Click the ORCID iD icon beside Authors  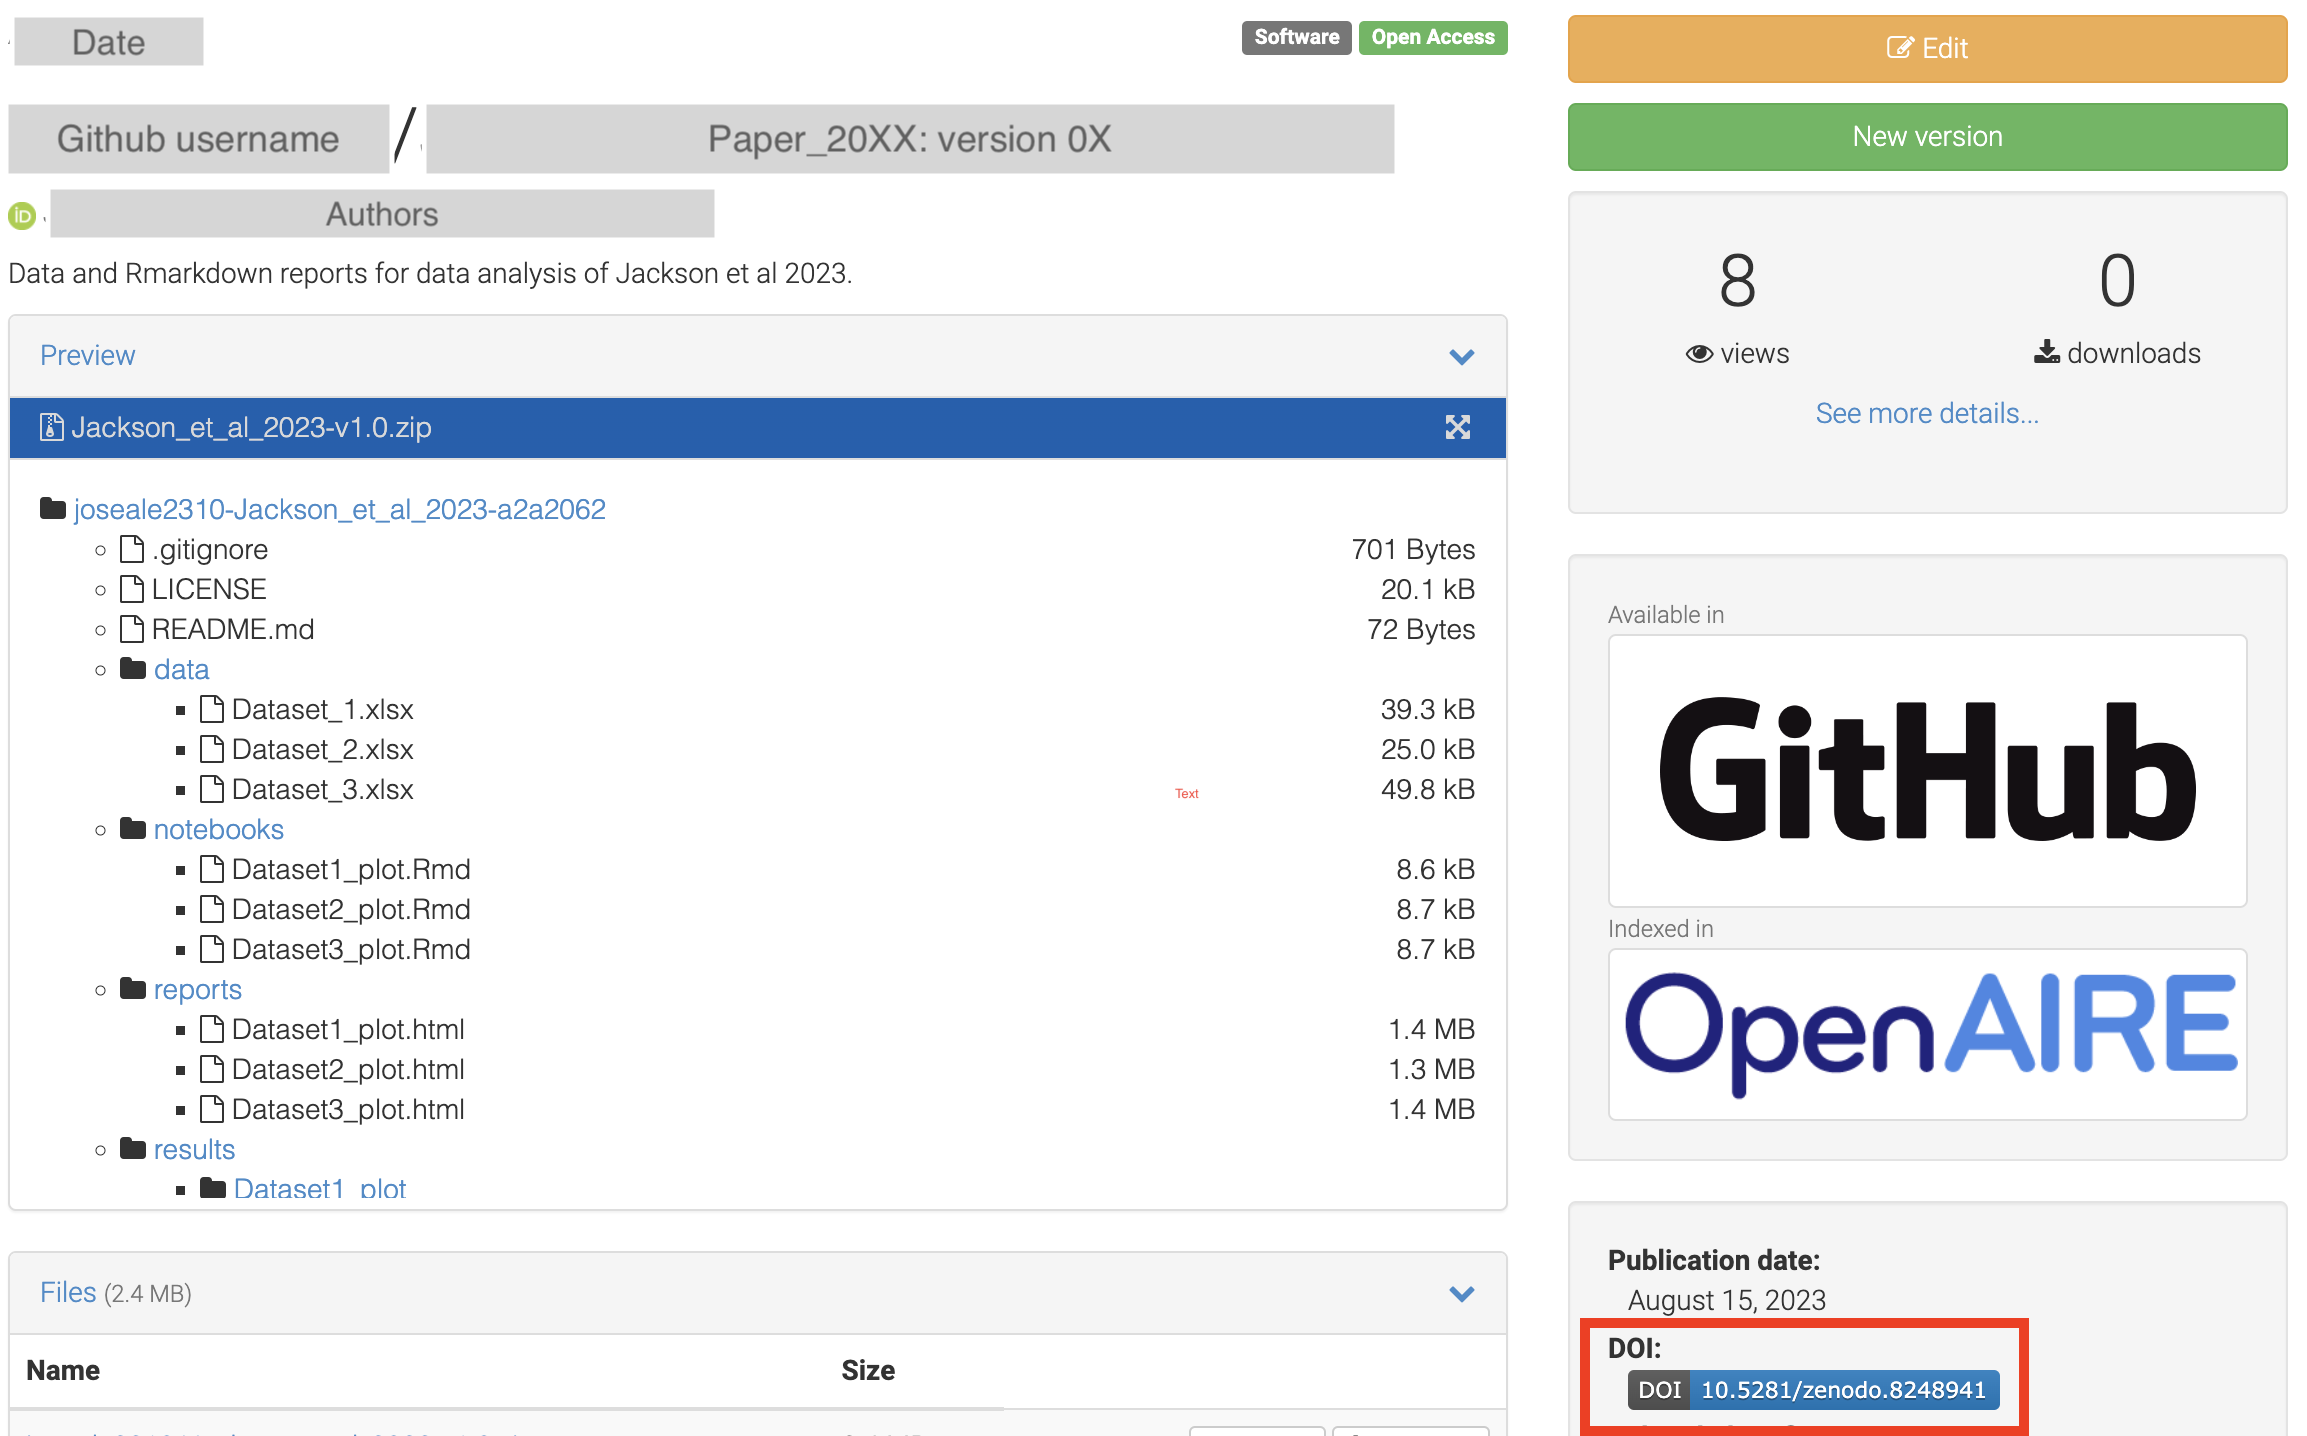(22, 215)
